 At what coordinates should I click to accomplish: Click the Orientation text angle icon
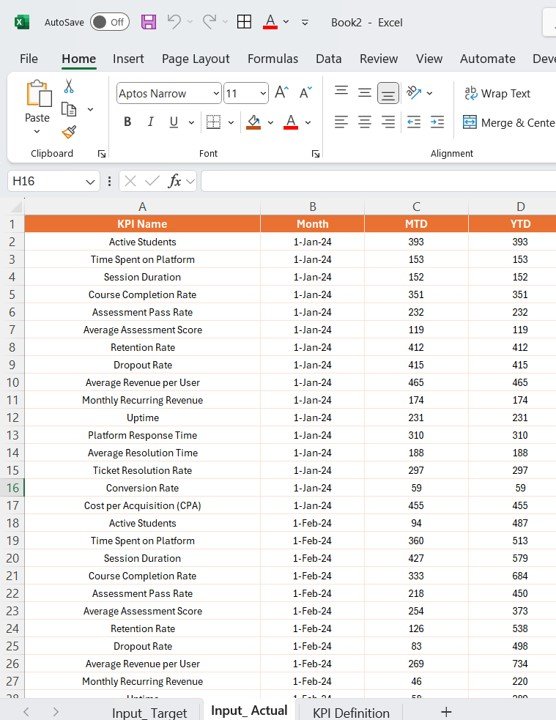point(414,93)
